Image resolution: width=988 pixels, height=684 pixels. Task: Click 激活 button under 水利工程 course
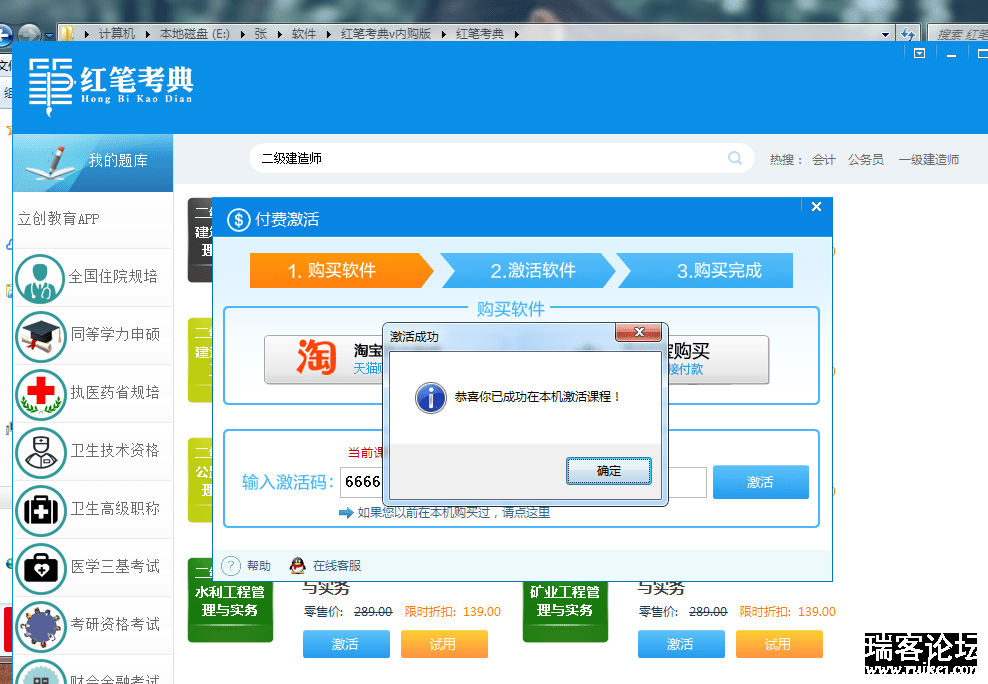(x=346, y=644)
